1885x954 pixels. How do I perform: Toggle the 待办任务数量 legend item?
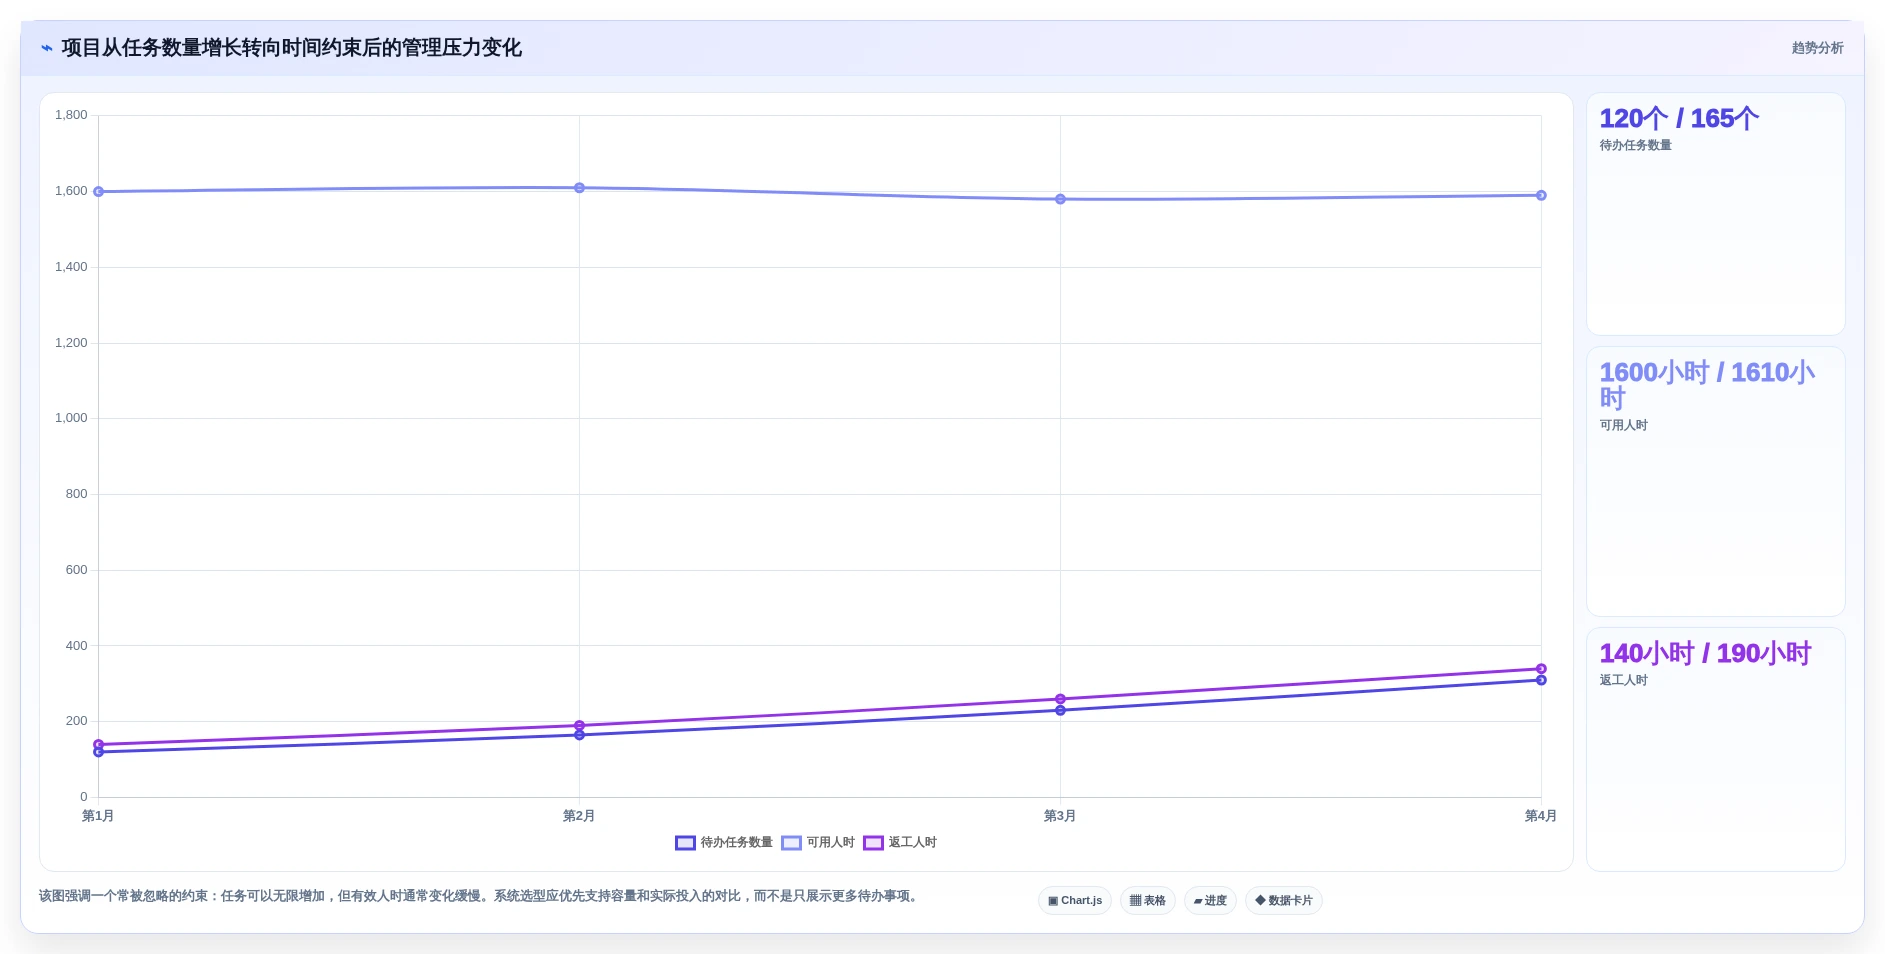[x=724, y=842]
